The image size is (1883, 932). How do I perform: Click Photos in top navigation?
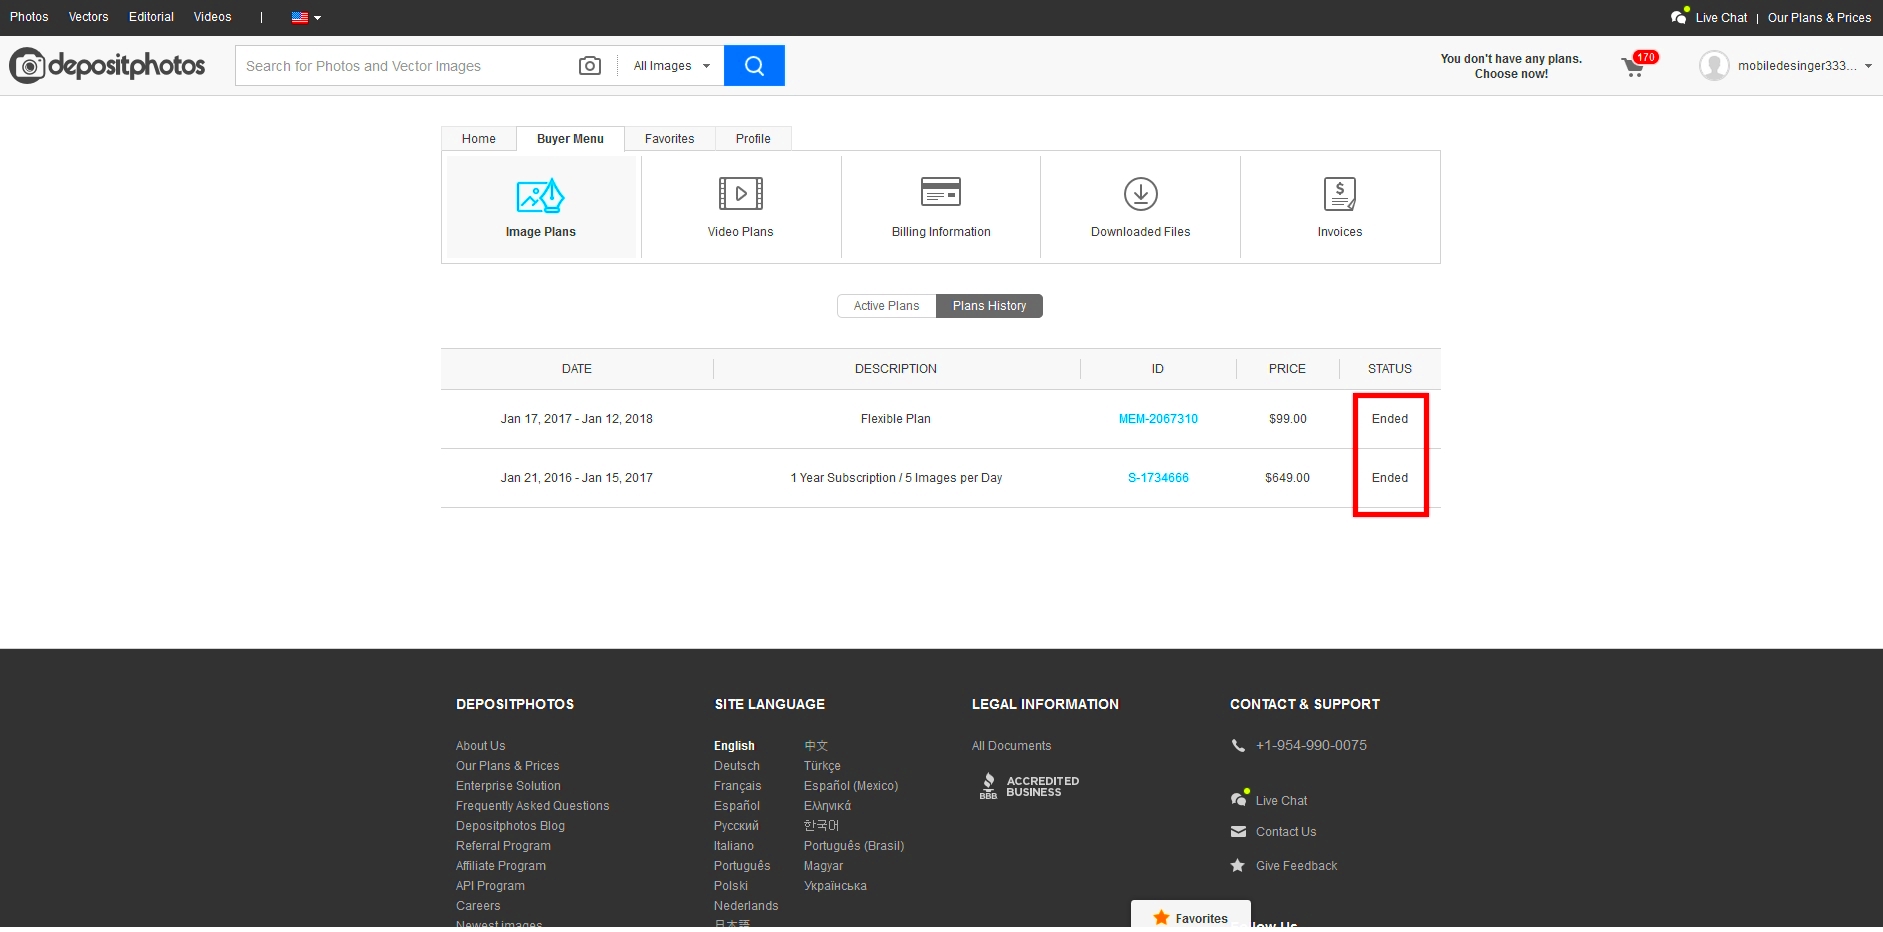coord(29,17)
